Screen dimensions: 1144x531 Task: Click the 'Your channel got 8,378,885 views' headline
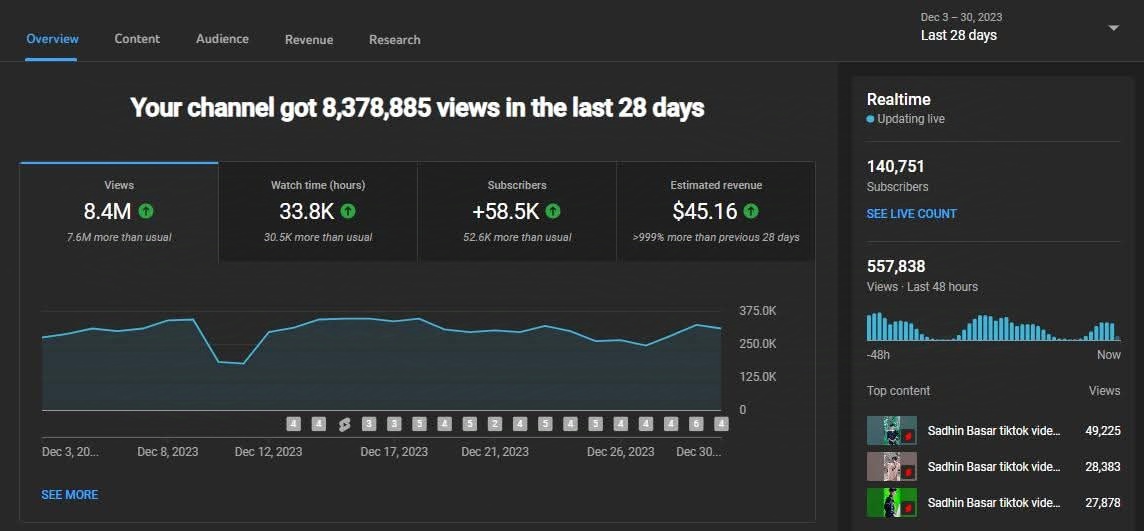[417, 108]
